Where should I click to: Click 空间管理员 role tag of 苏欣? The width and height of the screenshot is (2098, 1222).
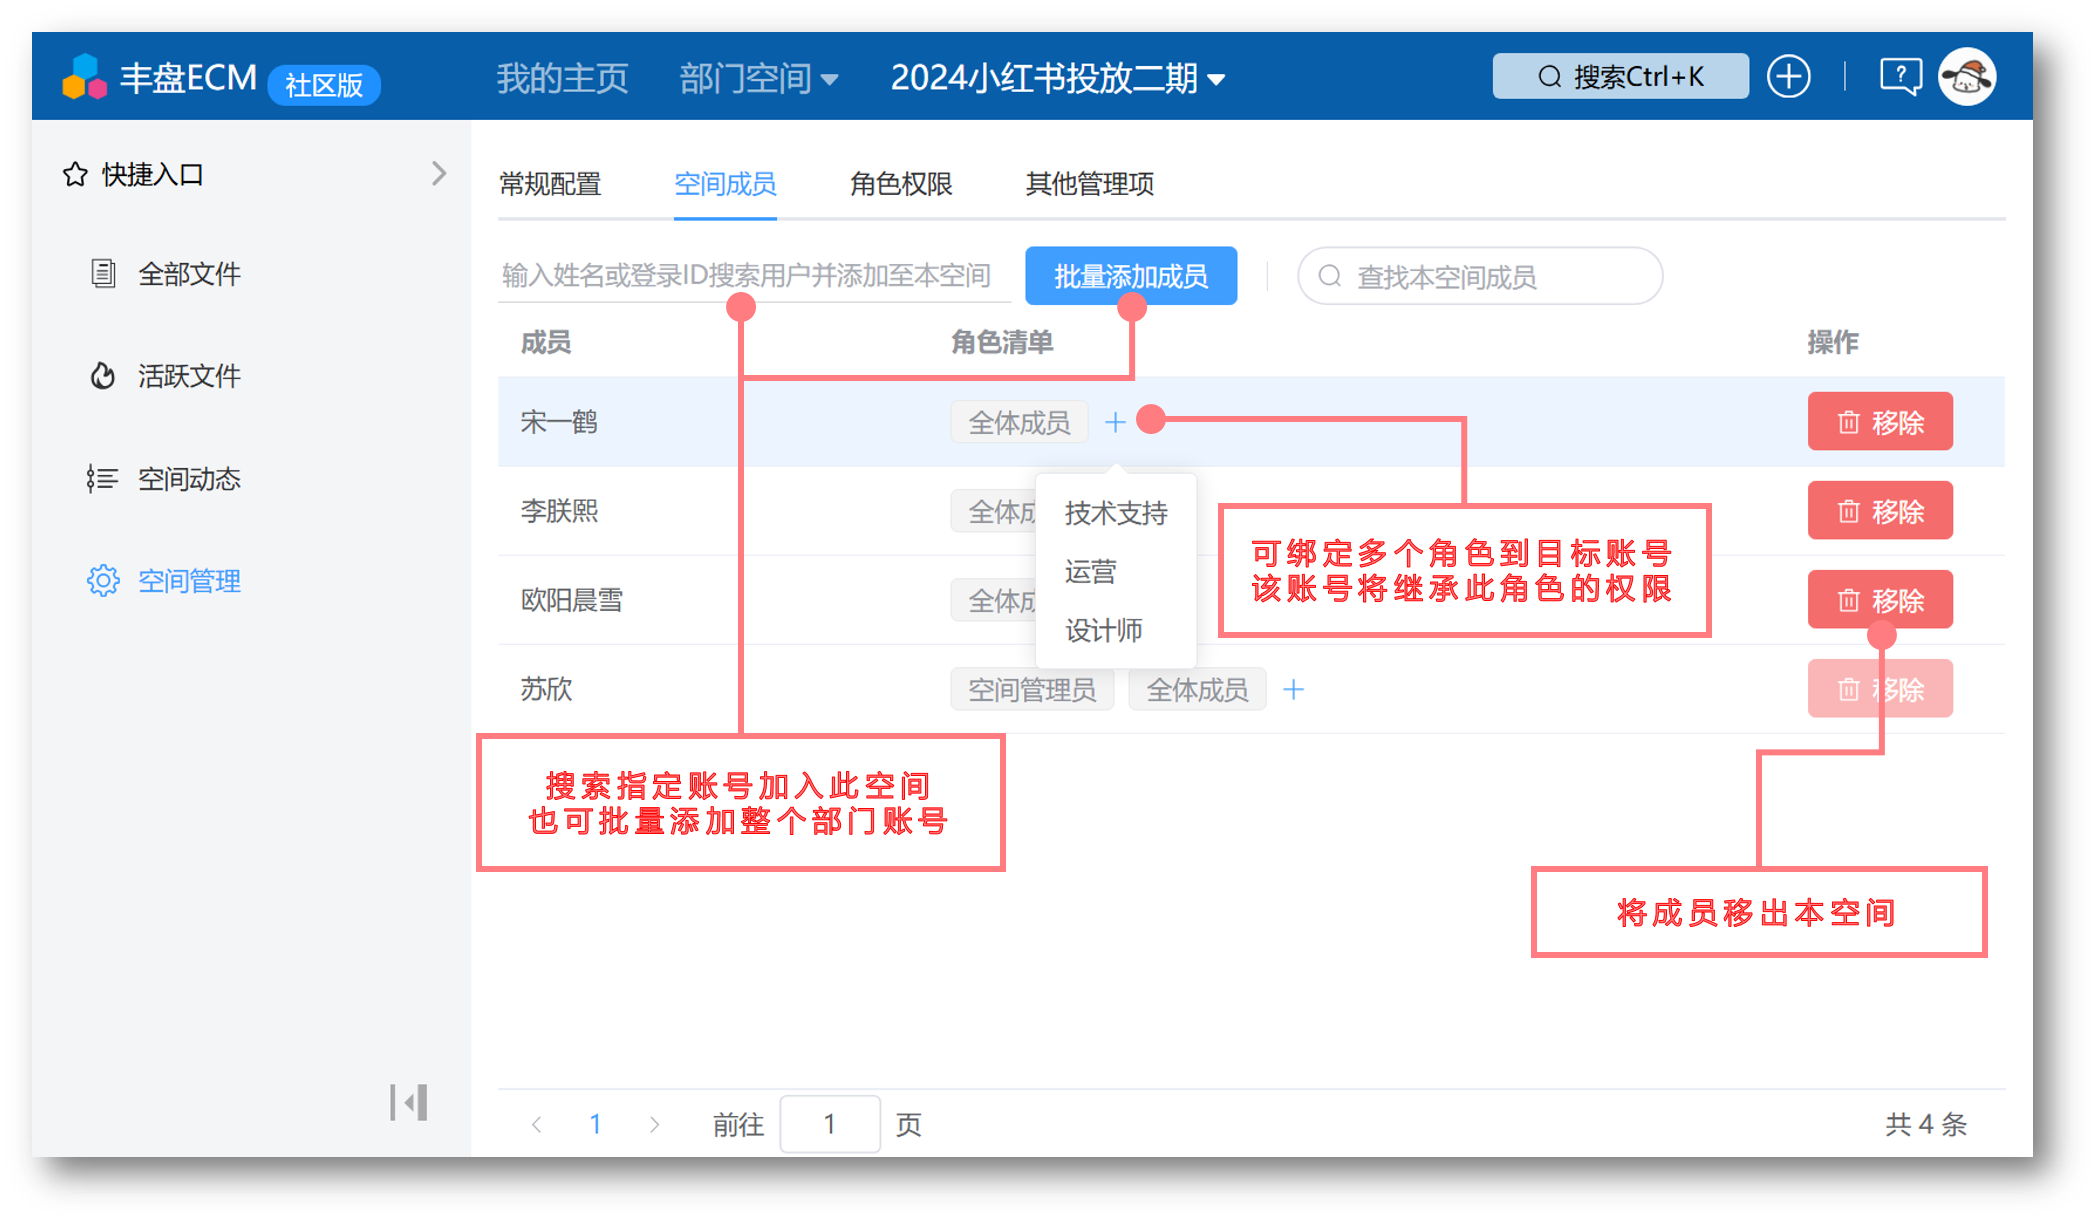pos(1032,690)
